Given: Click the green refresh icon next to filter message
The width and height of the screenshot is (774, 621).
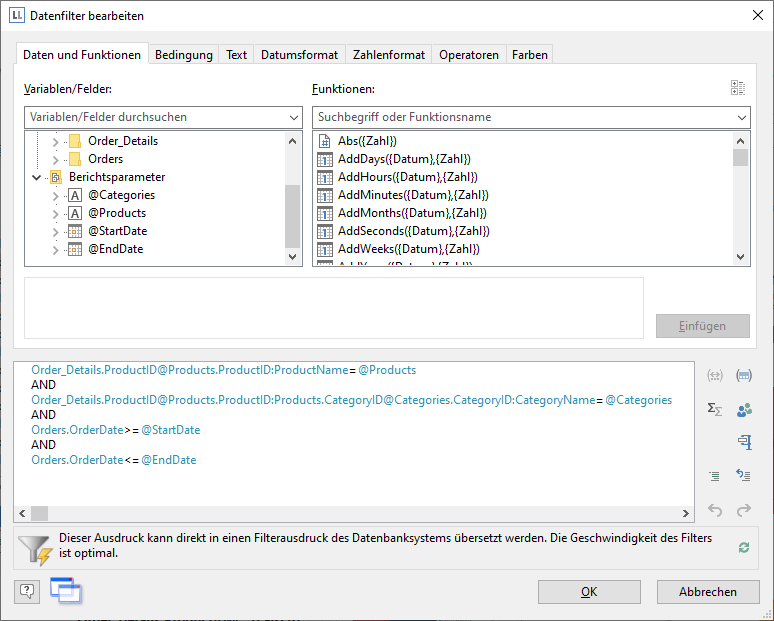Looking at the screenshot, I should point(743,548).
